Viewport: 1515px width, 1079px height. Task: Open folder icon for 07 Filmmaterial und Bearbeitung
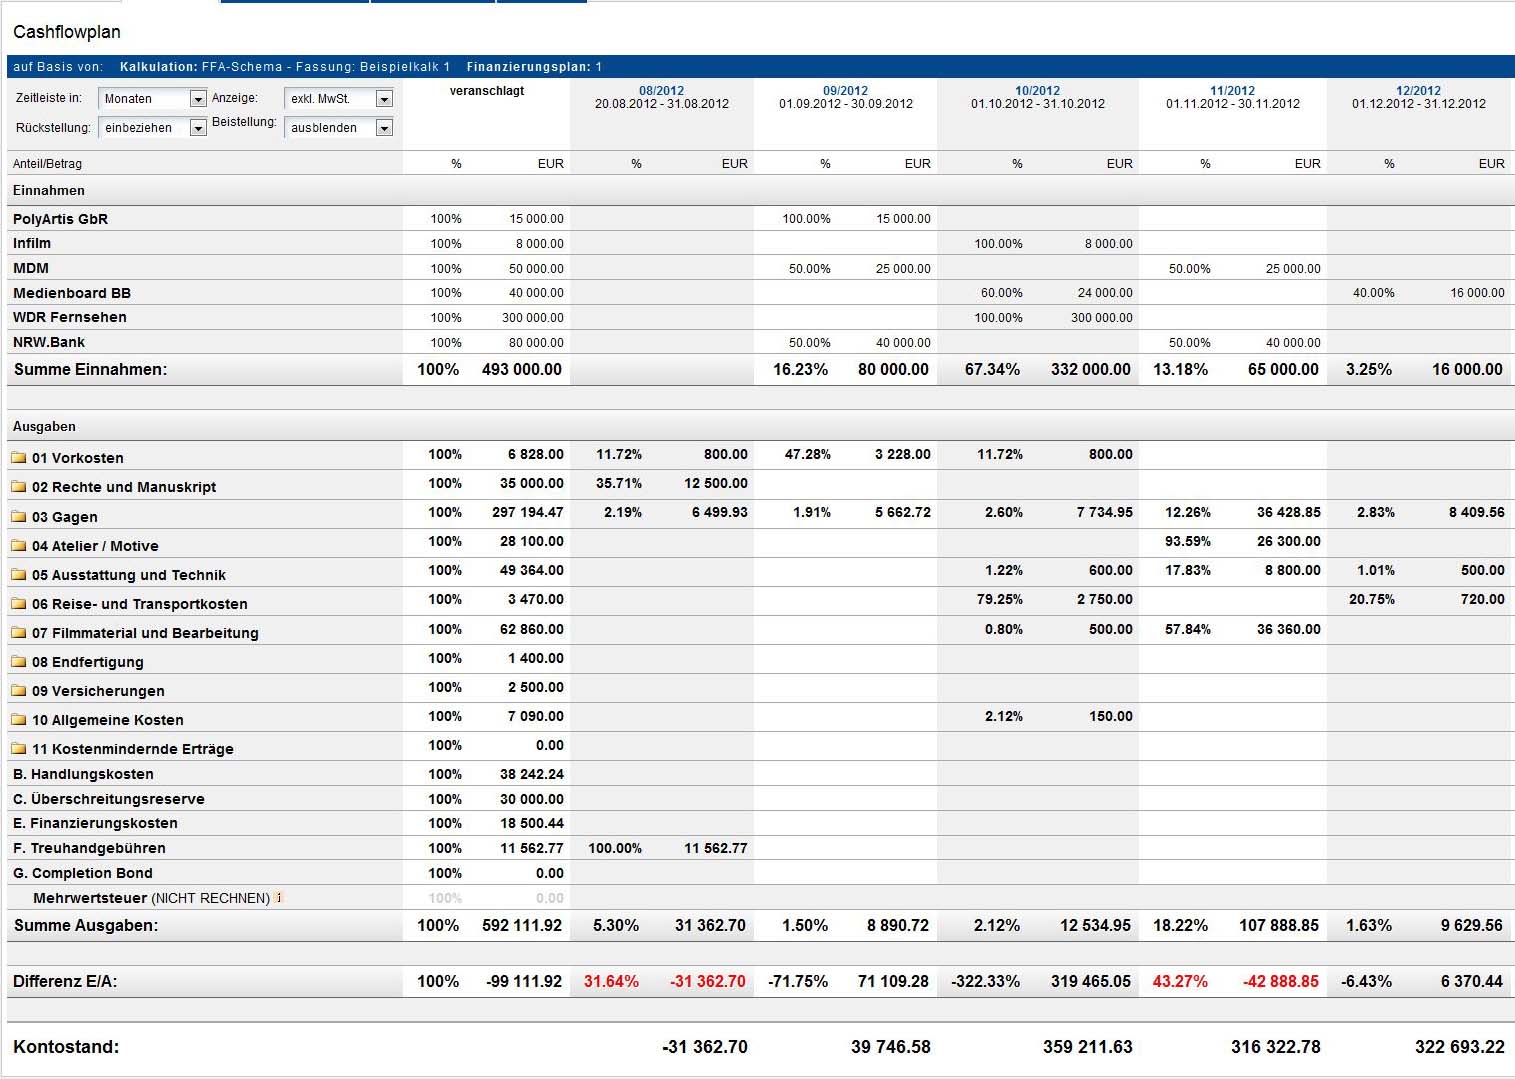[x=19, y=633]
